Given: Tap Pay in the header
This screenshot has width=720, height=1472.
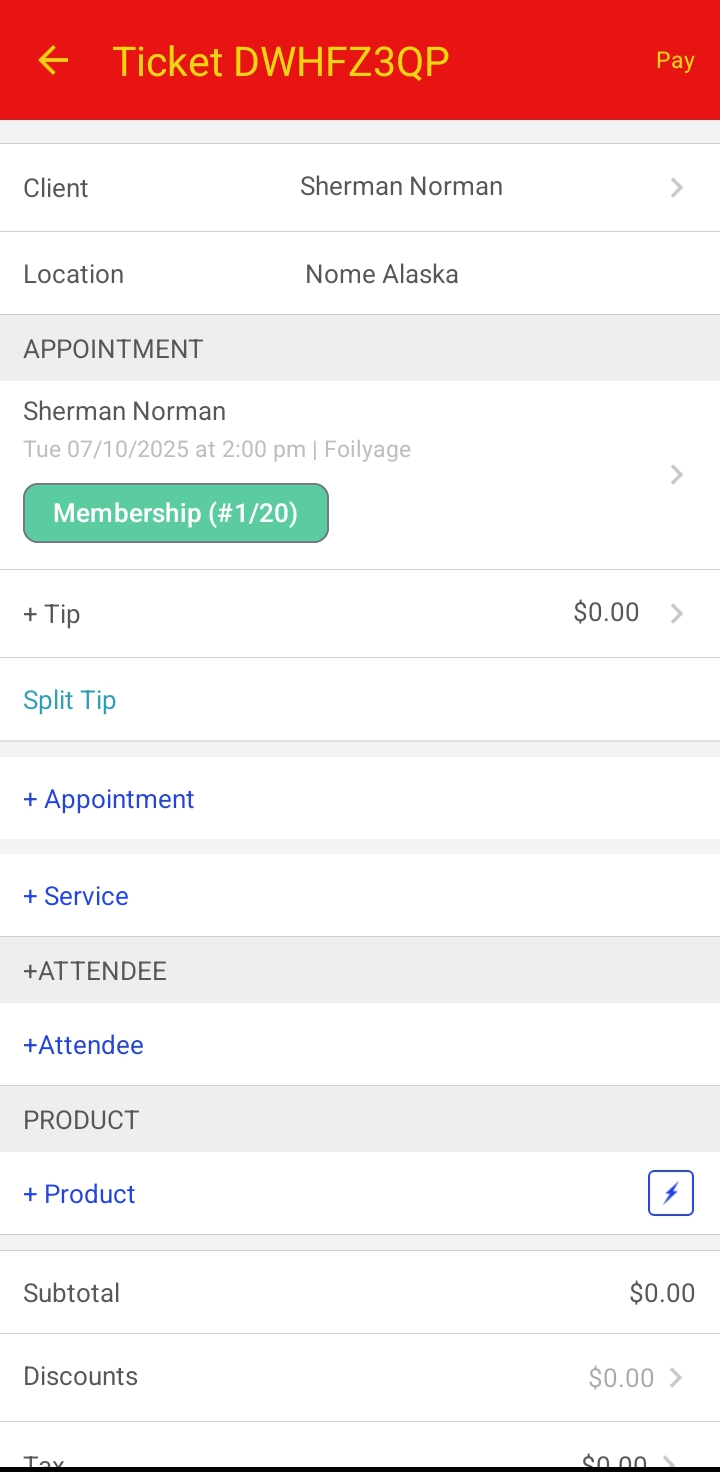Looking at the screenshot, I should point(675,61).
